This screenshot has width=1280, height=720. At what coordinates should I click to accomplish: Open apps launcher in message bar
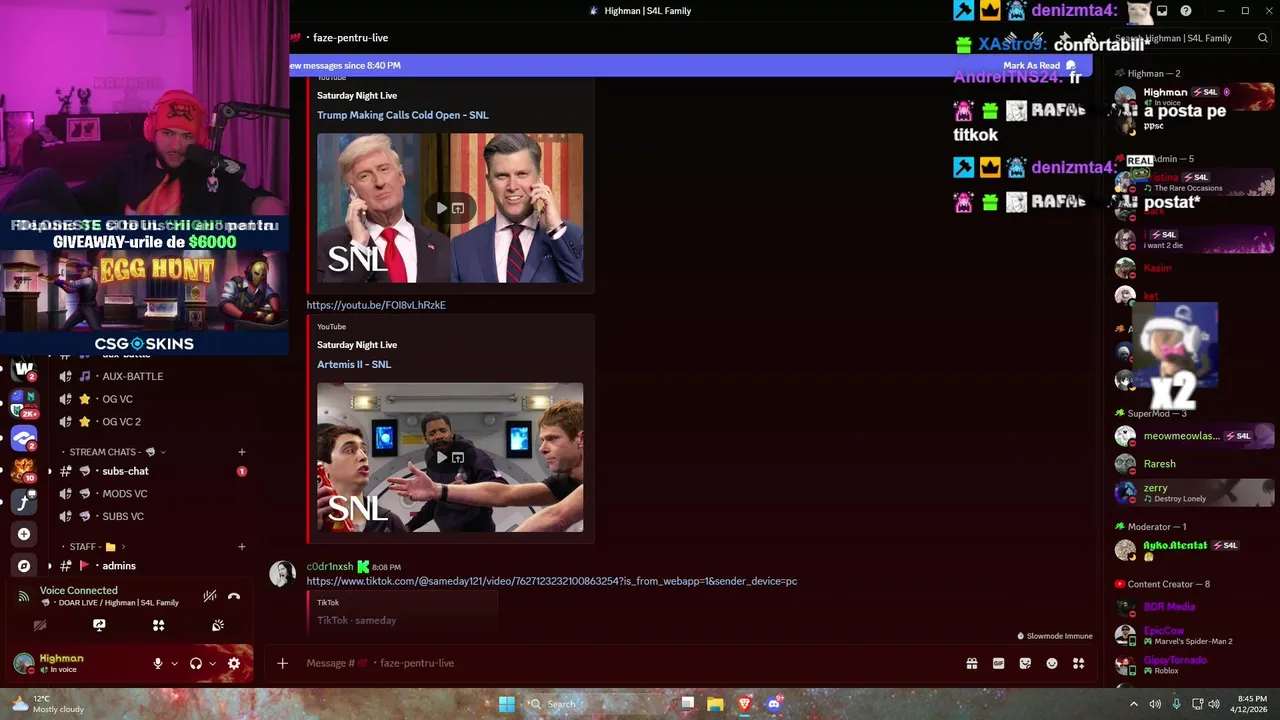pos(1079,663)
